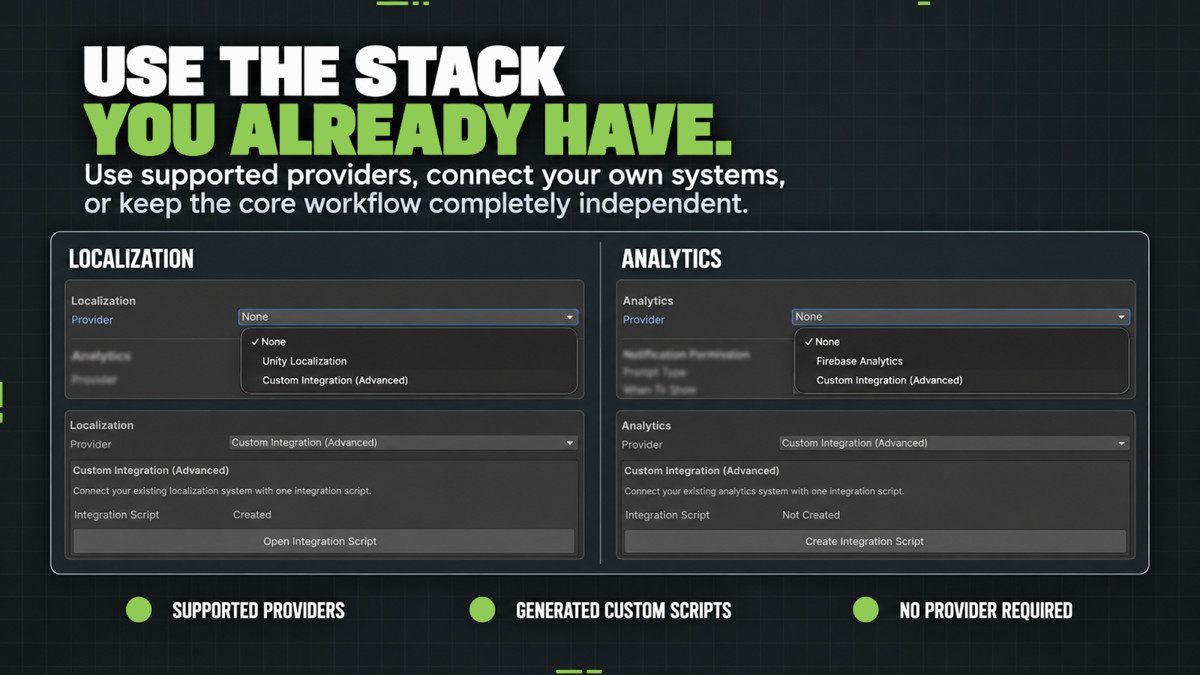Select Unity Localization from the provider list

coord(409,361)
